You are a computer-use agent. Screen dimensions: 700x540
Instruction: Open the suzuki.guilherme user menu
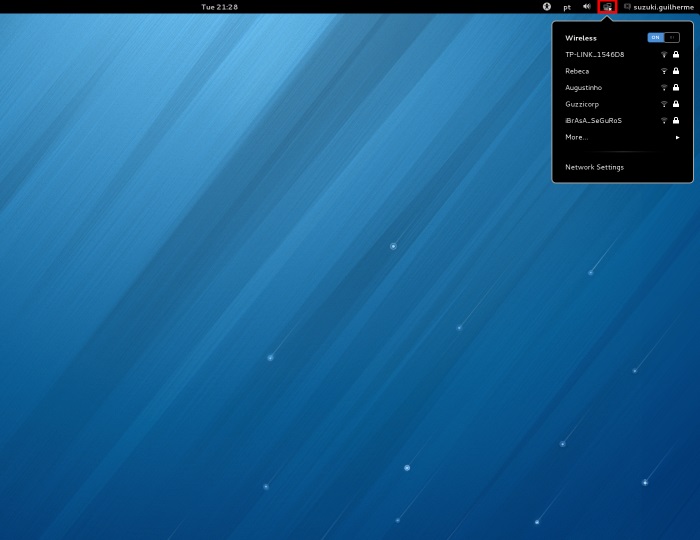tap(663, 7)
